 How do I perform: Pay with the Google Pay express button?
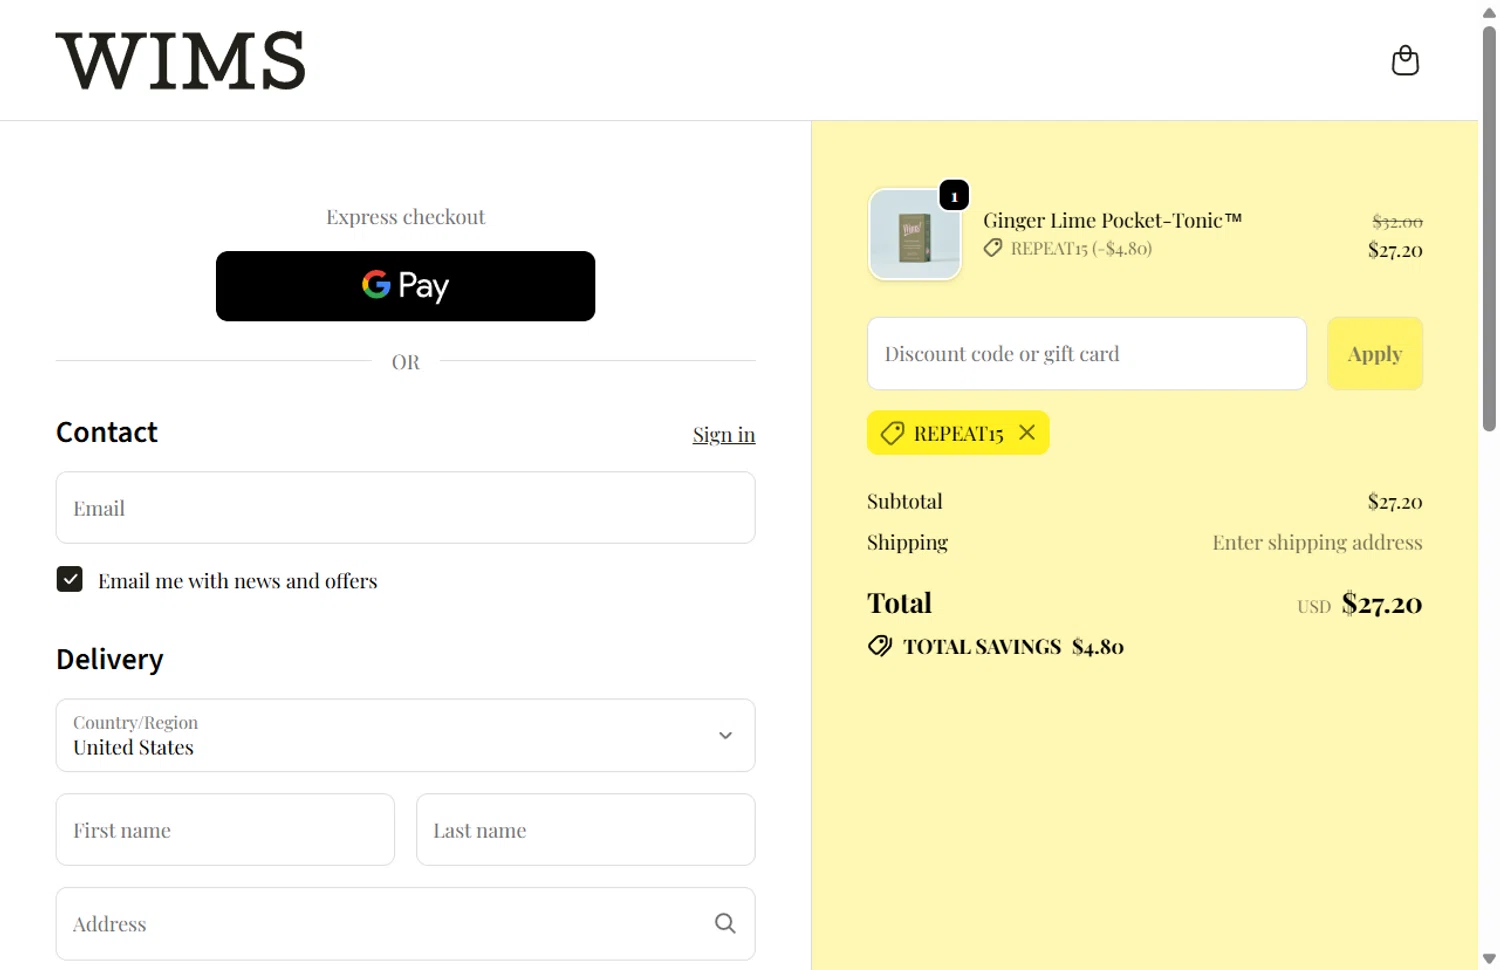[x=405, y=286]
